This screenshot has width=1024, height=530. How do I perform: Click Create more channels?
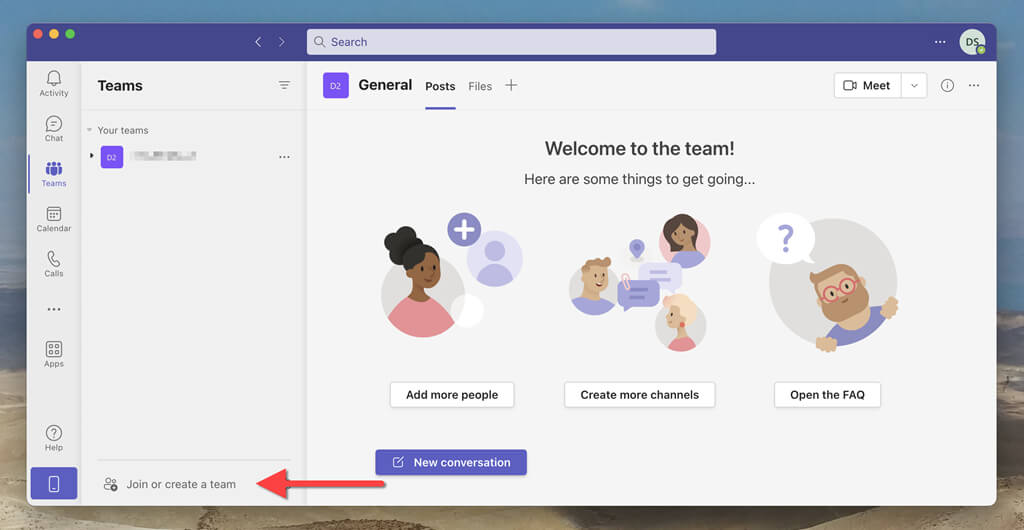point(639,395)
